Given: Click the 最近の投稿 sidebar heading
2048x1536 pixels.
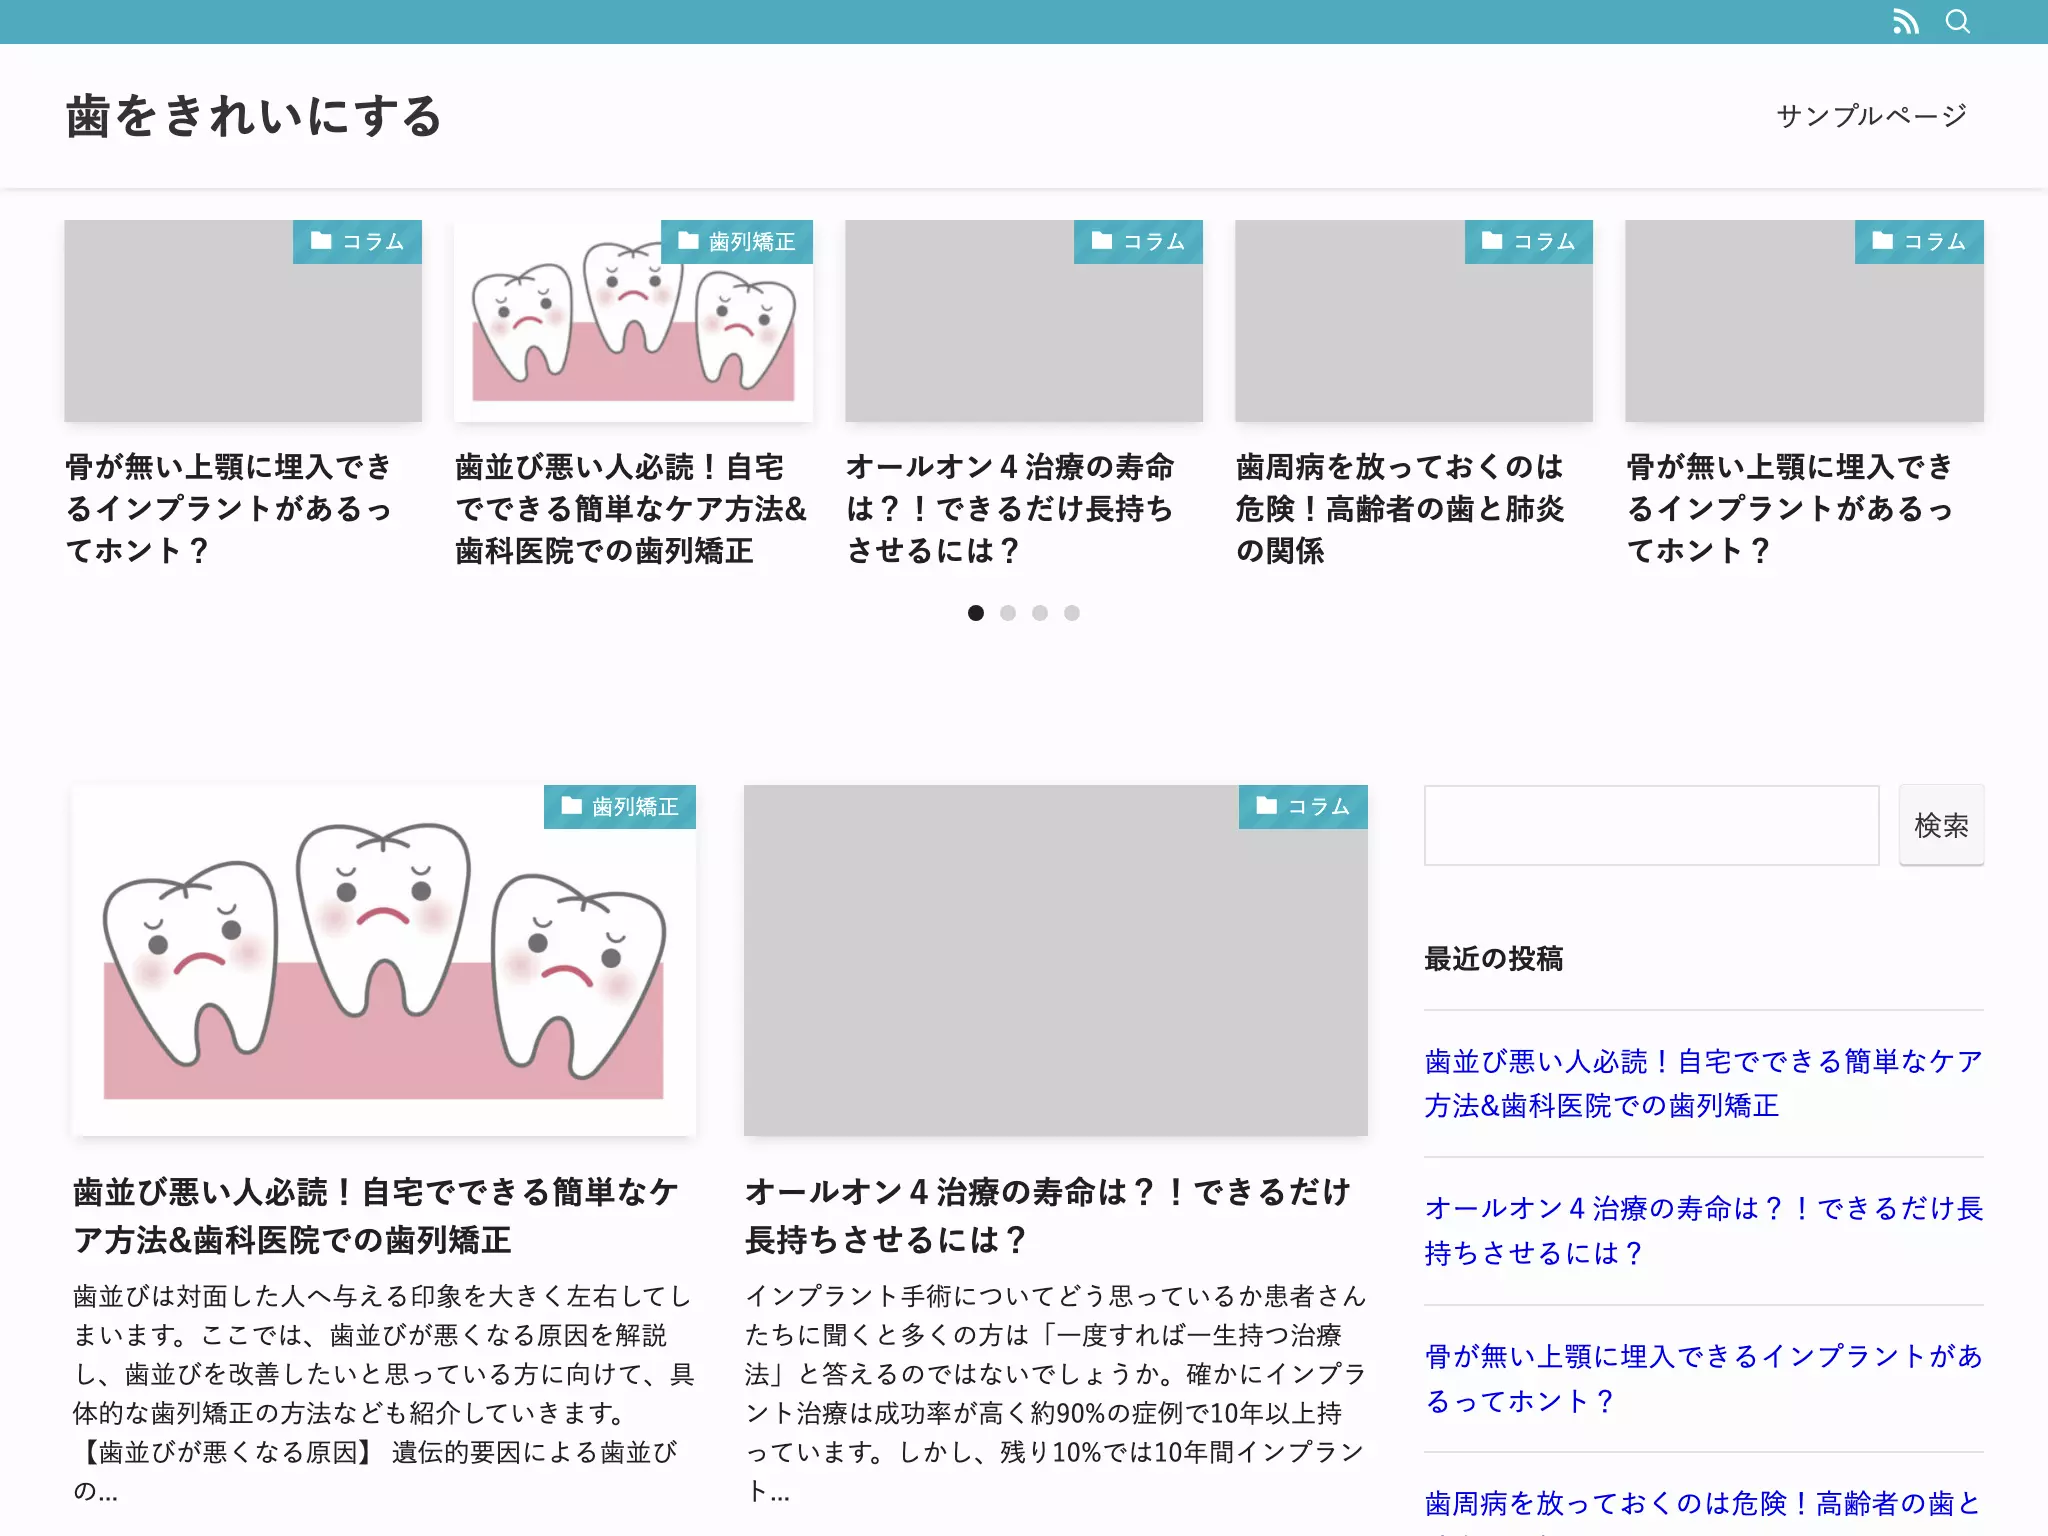Looking at the screenshot, I should (1494, 959).
